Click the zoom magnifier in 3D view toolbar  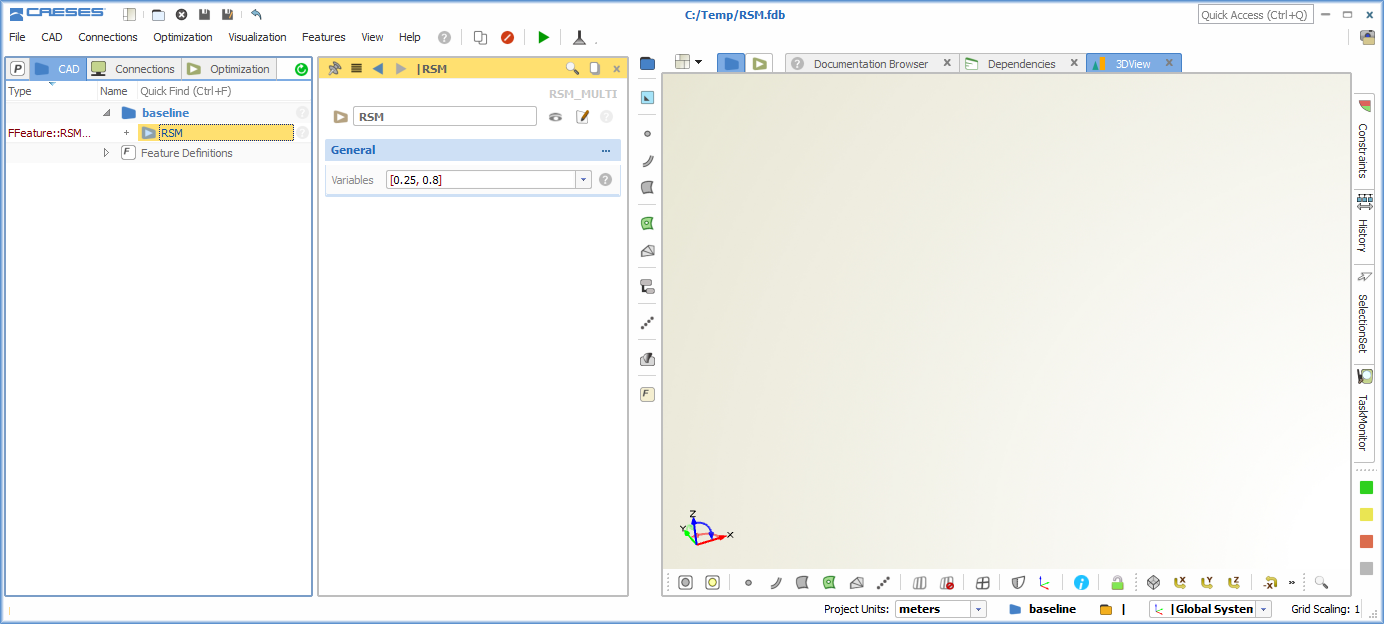1321,582
